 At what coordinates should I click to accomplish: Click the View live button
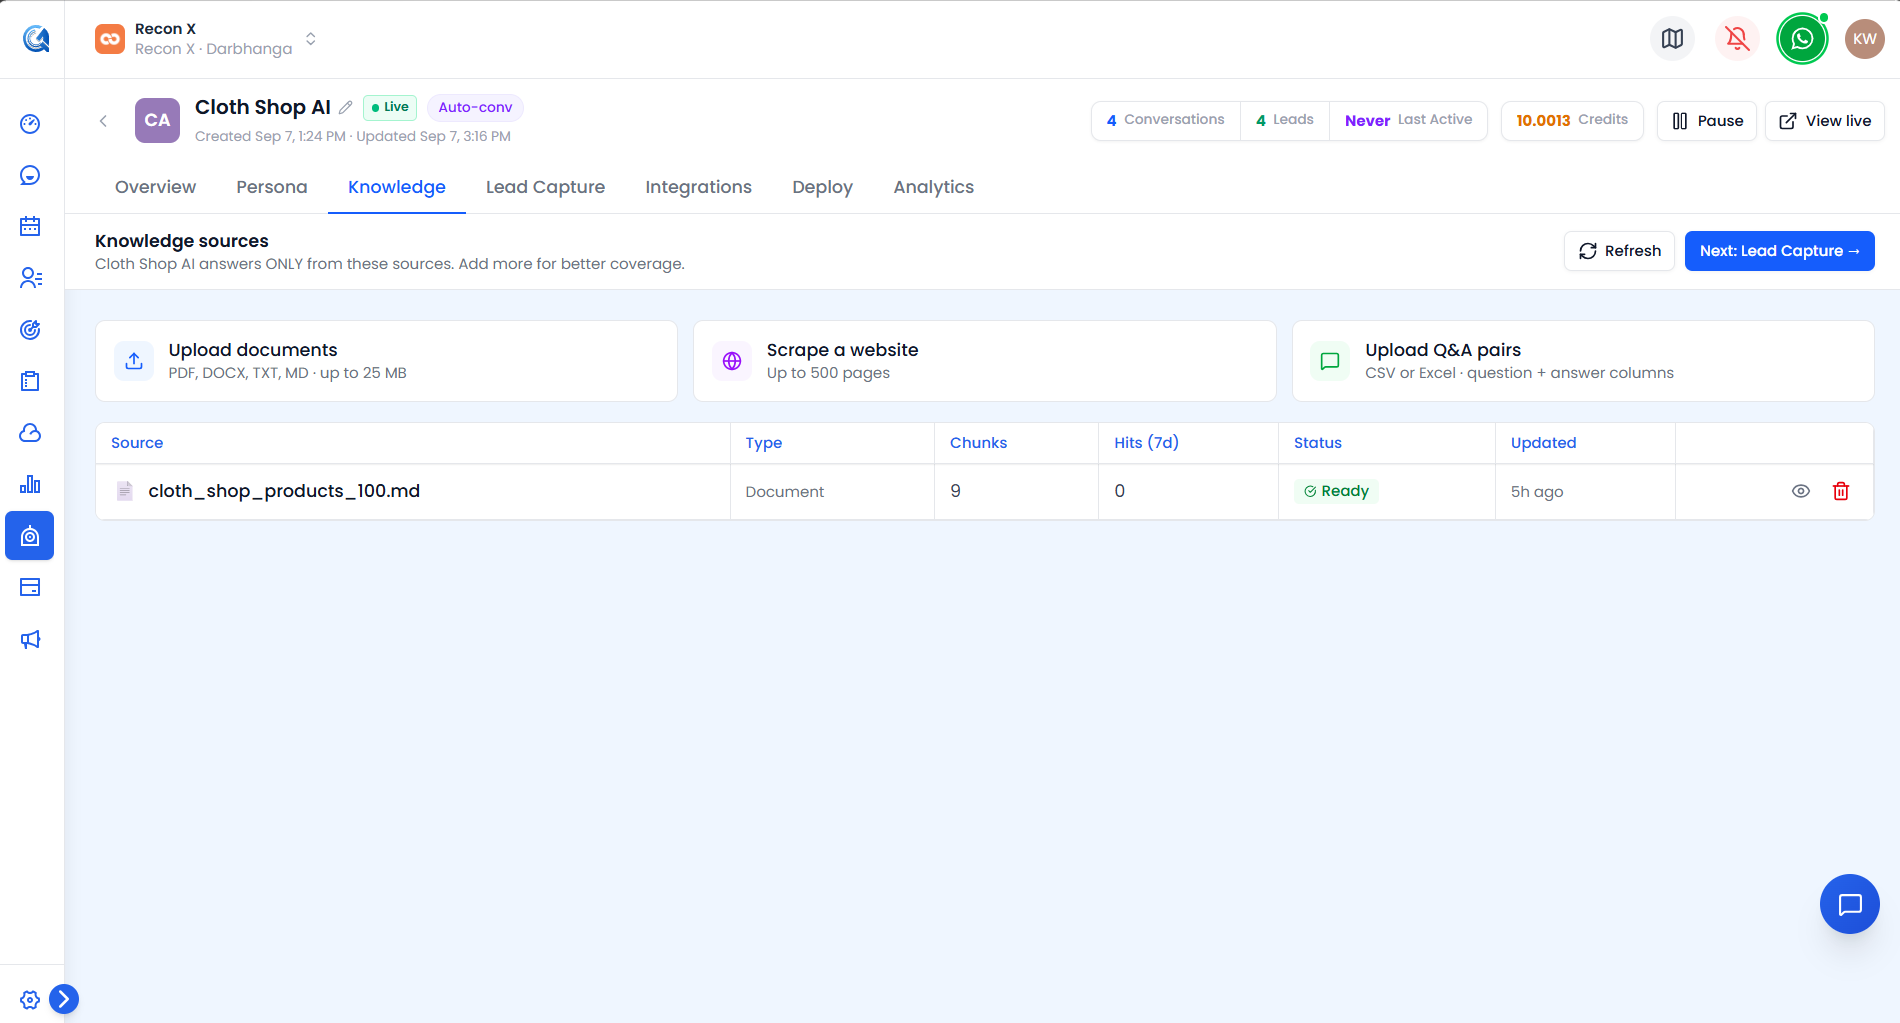tap(1824, 121)
